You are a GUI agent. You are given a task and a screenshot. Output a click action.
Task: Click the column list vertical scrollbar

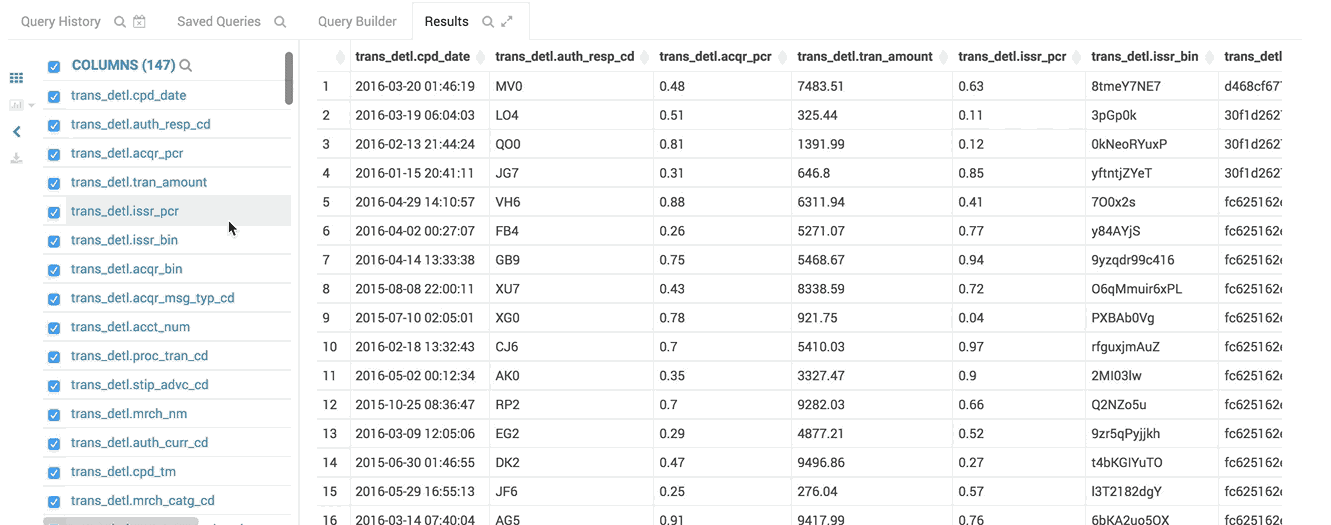289,78
